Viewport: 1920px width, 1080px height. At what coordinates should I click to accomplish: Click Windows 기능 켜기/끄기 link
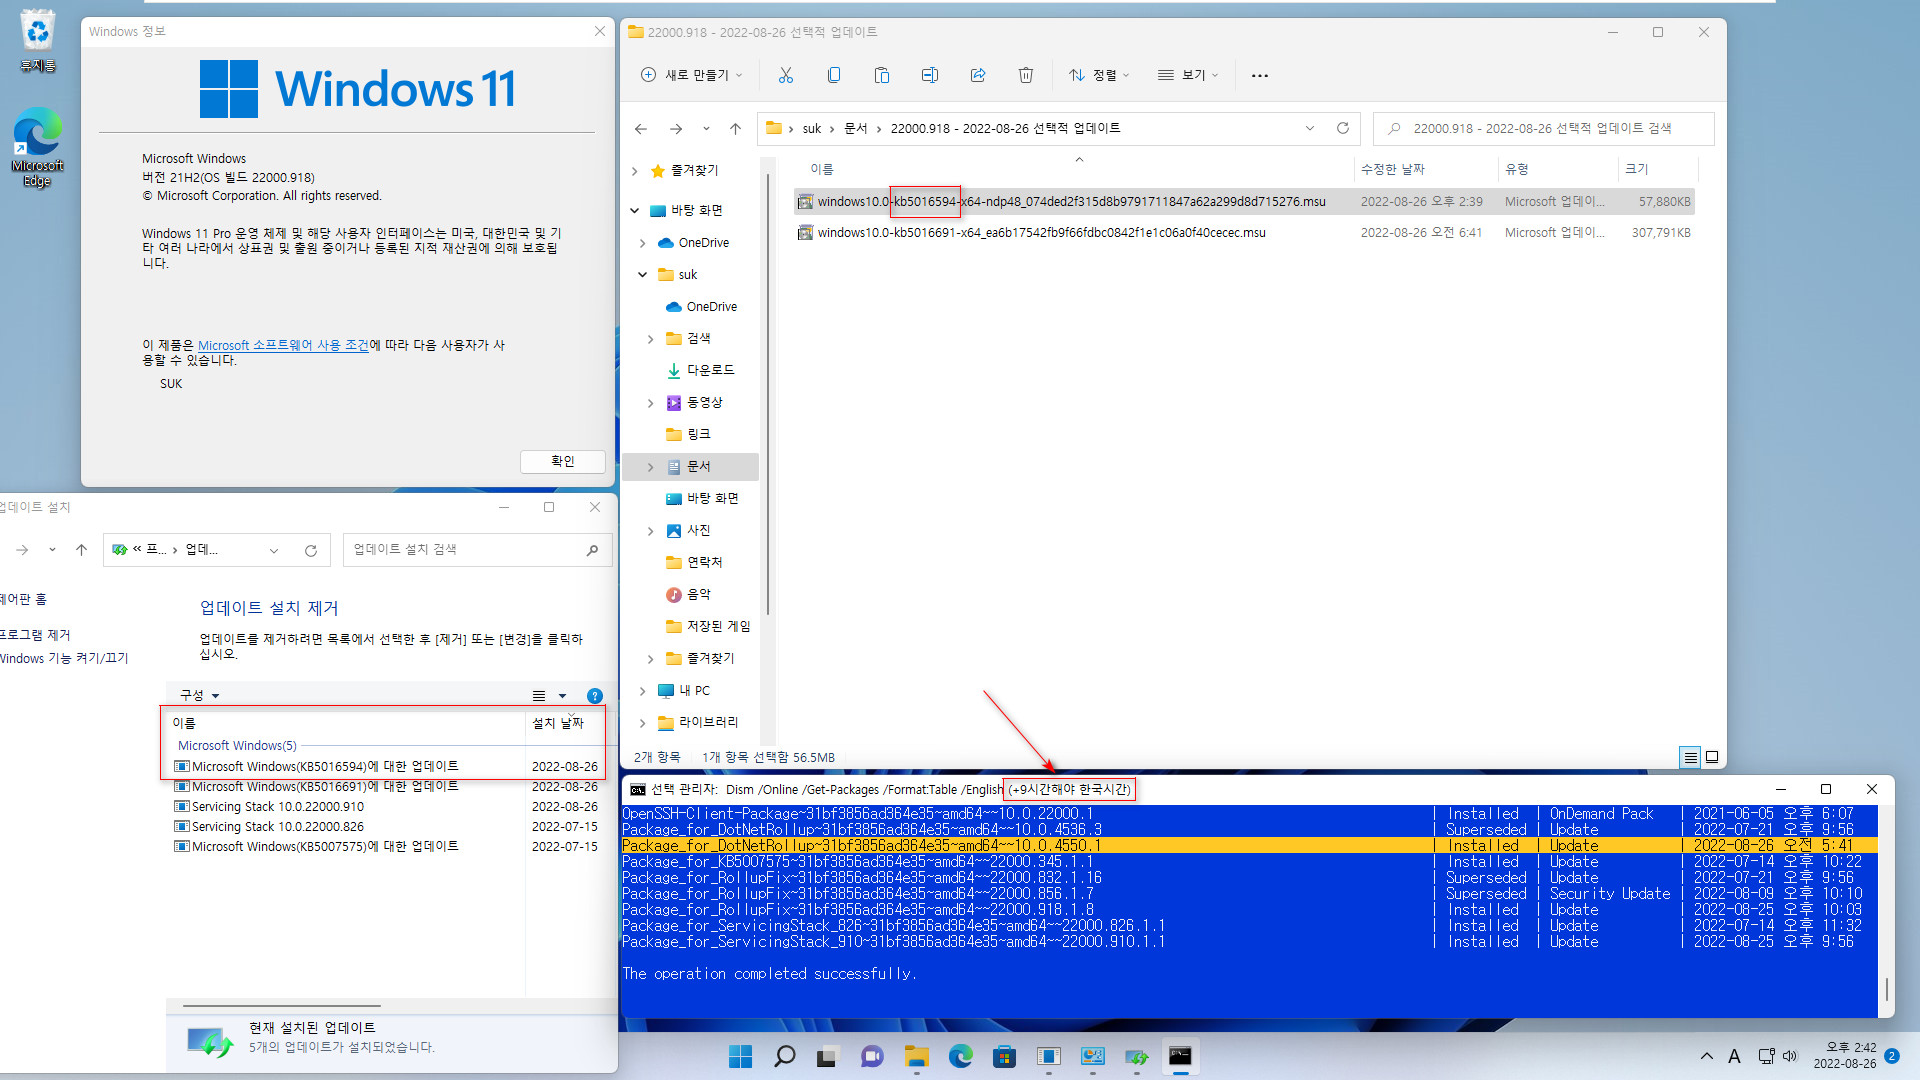click(64, 658)
